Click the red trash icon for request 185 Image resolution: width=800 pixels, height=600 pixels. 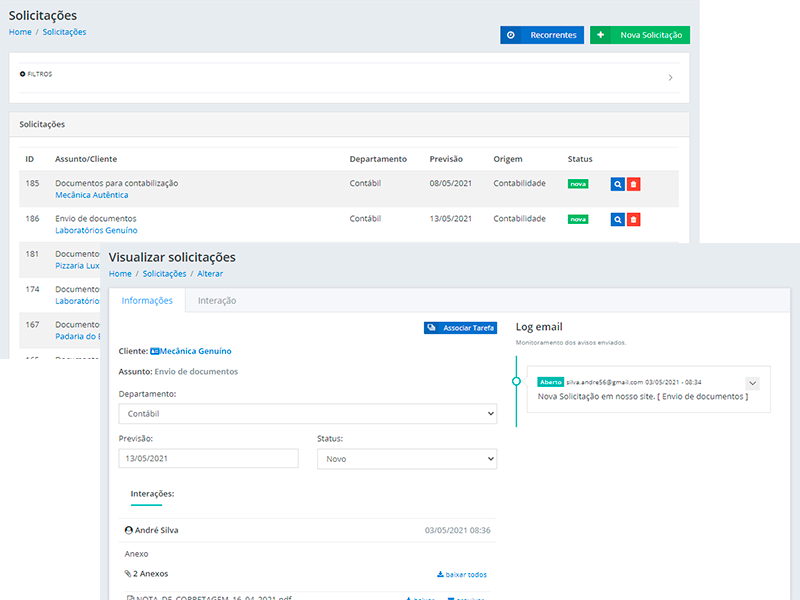[x=634, y=185]
